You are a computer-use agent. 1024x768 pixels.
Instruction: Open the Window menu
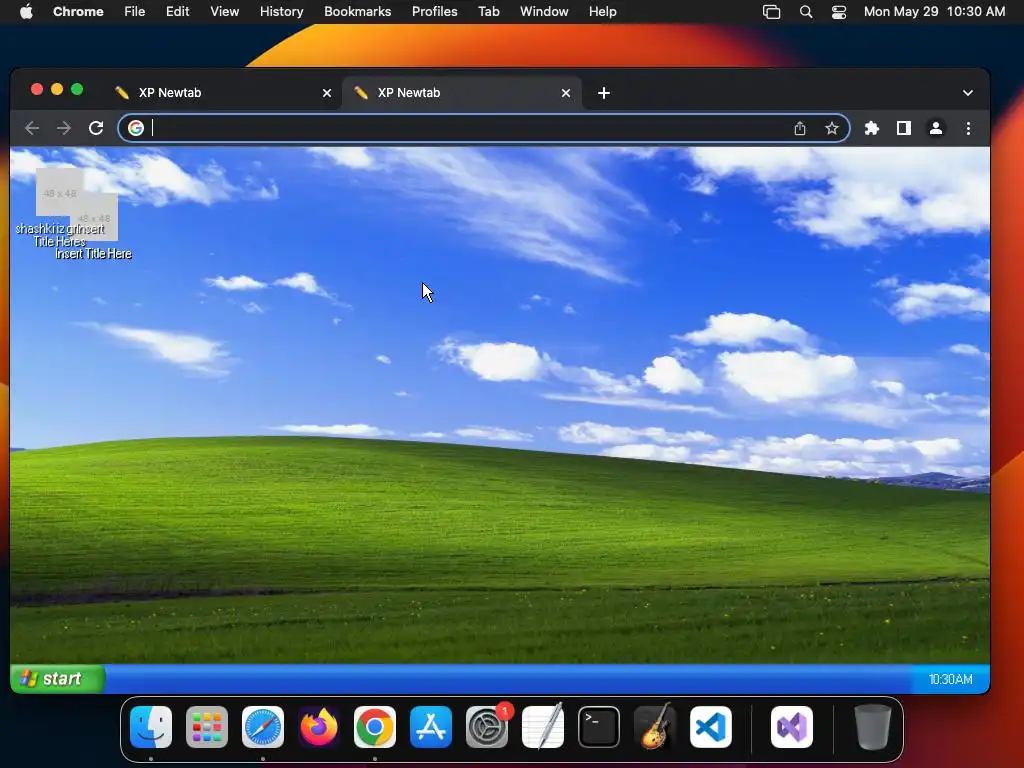pyautogui.click(x=544, y=11)
